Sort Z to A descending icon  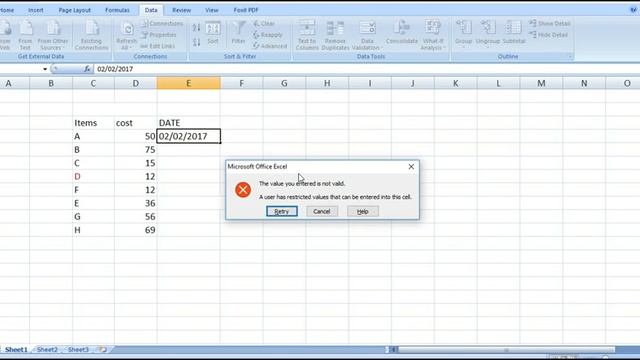coord(196,42)
